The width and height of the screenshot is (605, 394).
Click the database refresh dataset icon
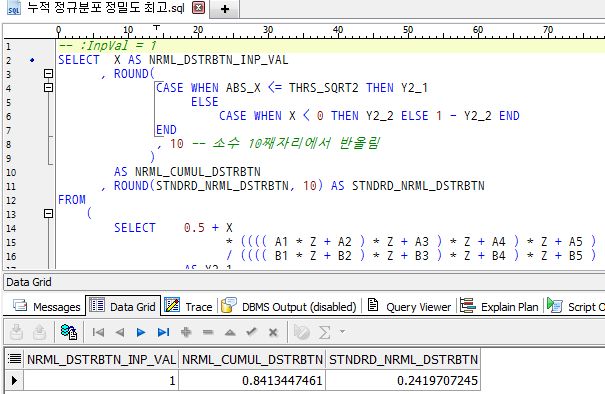coord(69,332)
